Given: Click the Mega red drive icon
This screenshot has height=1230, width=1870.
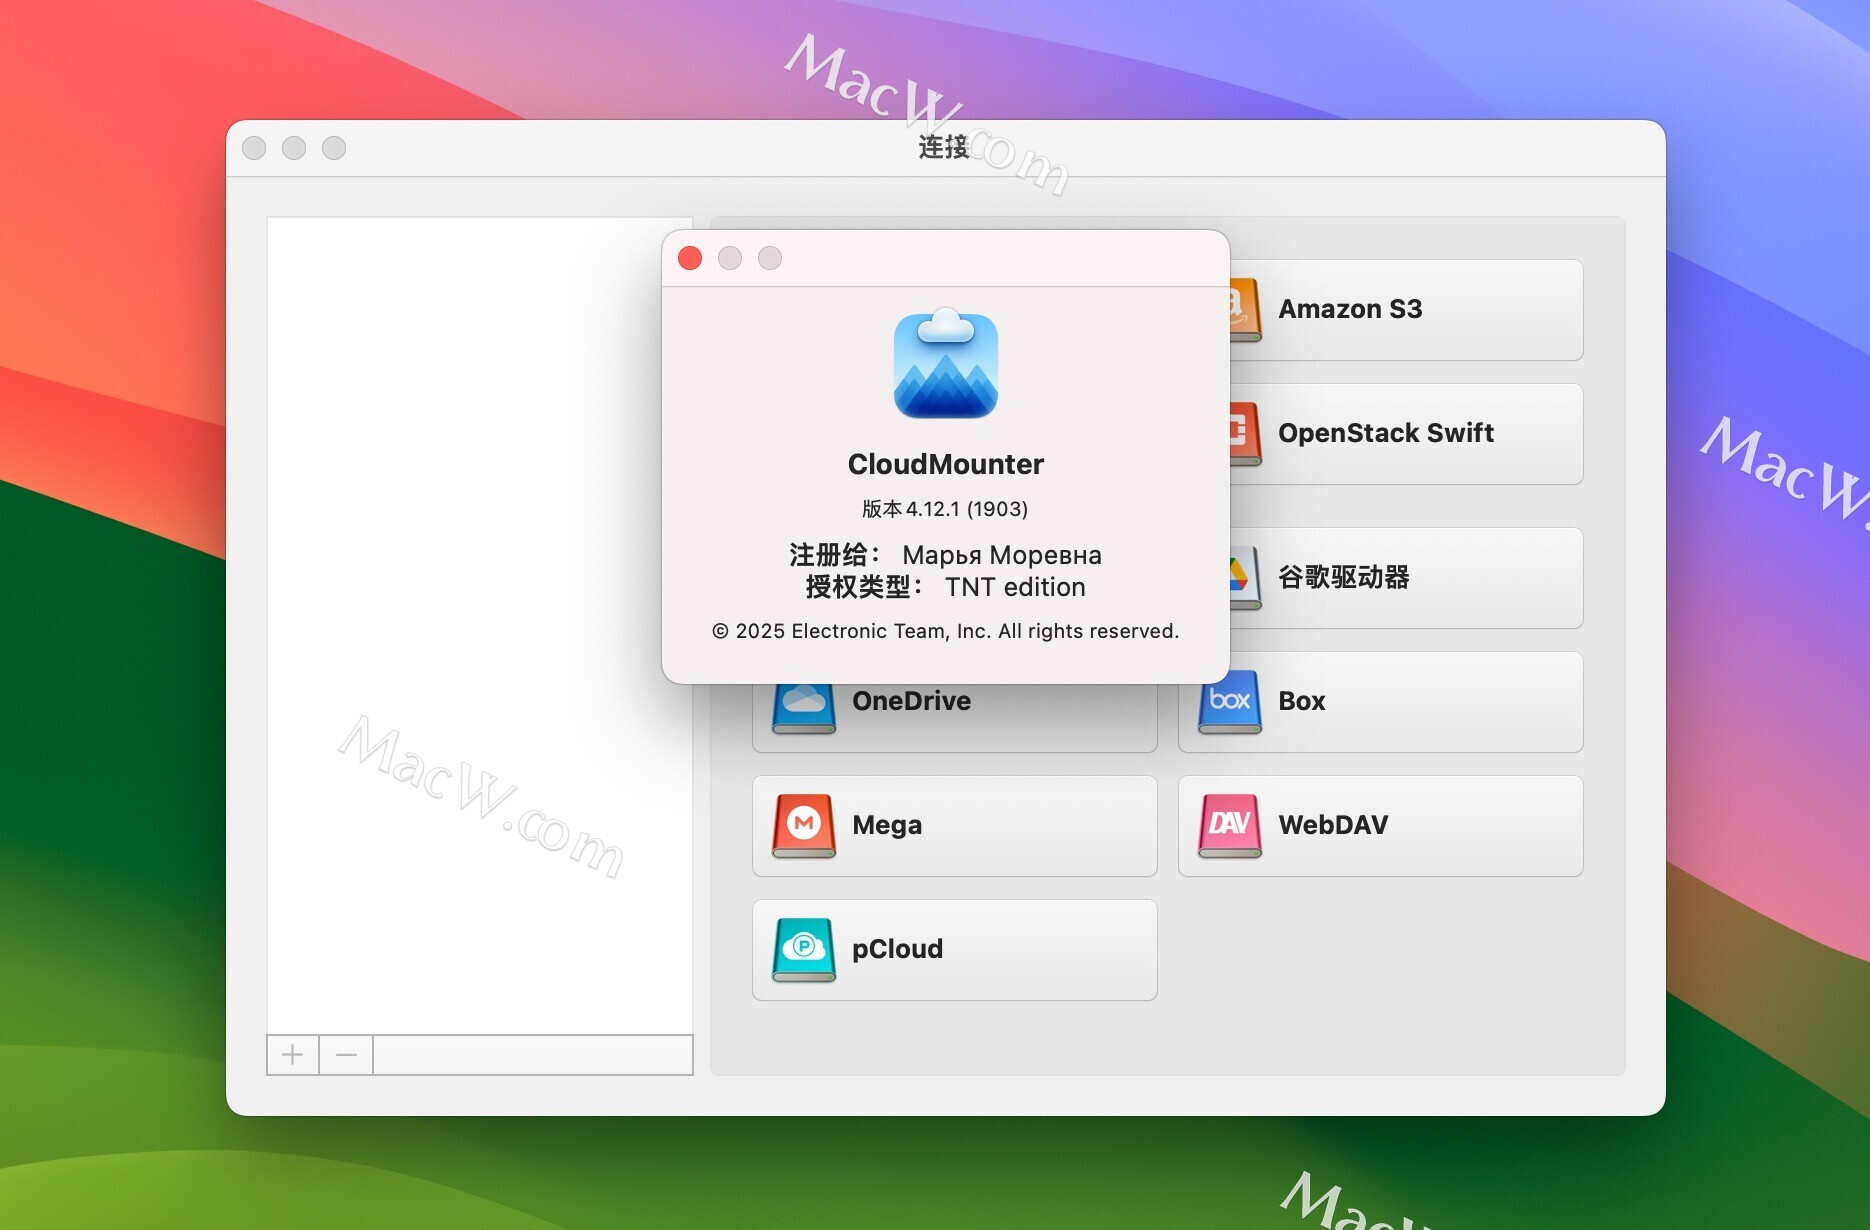Looking at the screenshot, I should [804, 826].
